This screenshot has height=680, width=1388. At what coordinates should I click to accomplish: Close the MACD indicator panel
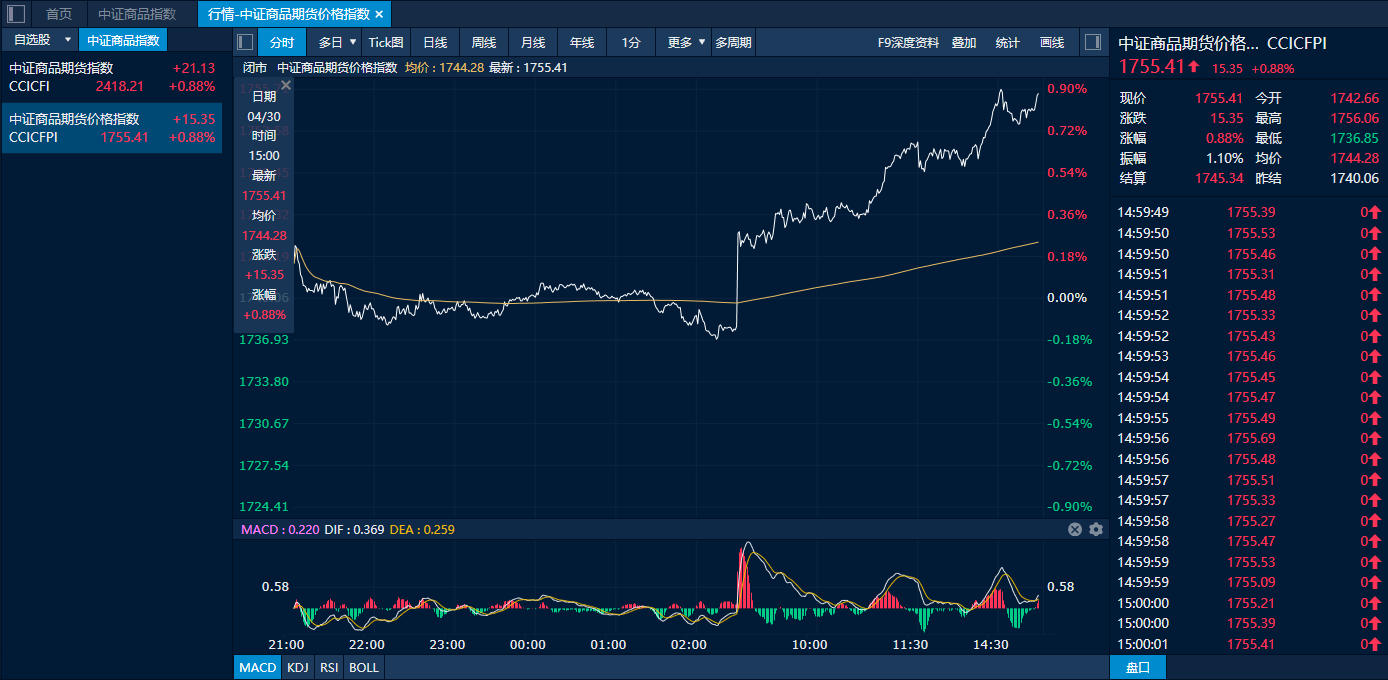1075,529
